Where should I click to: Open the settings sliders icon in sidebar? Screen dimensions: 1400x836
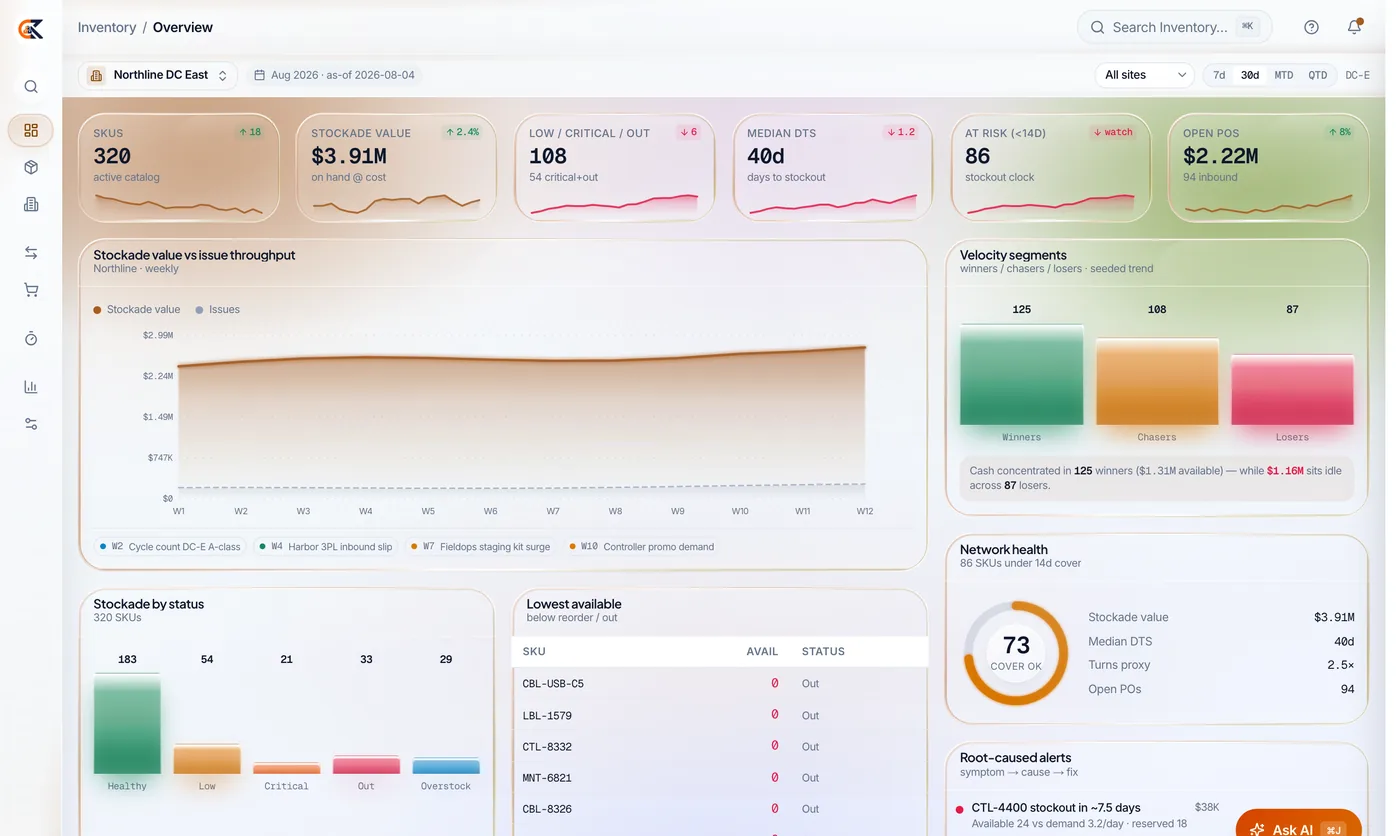coord(31,424)
